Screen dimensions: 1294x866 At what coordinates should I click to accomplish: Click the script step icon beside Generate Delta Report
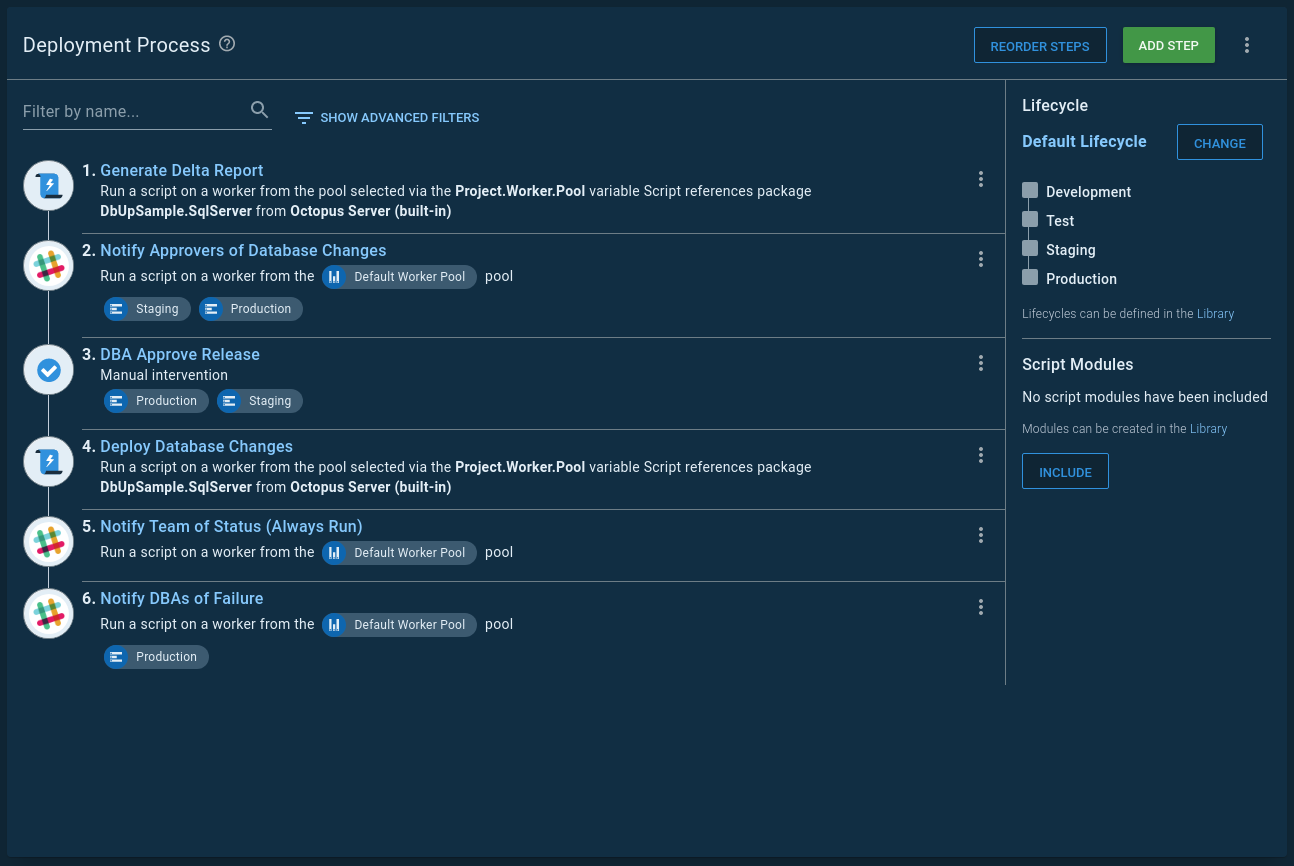pyautogui.click(x=48, y=185)
